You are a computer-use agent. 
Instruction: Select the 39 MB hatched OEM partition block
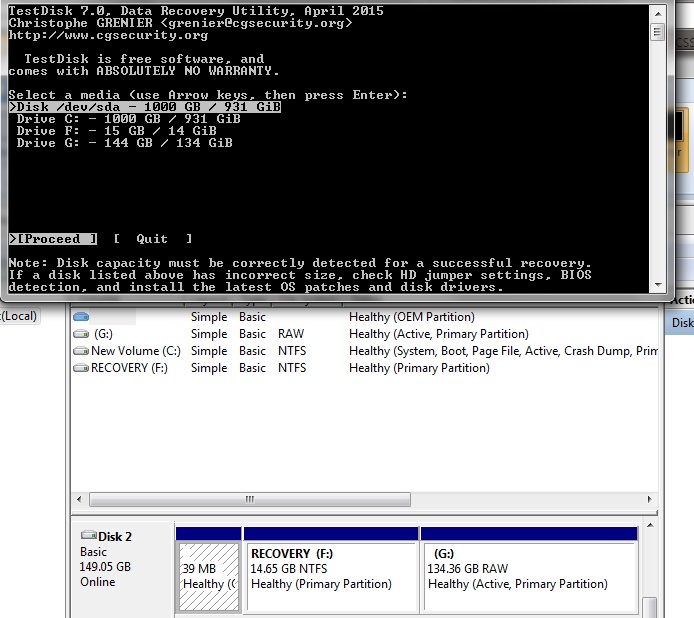click(208, 576)
